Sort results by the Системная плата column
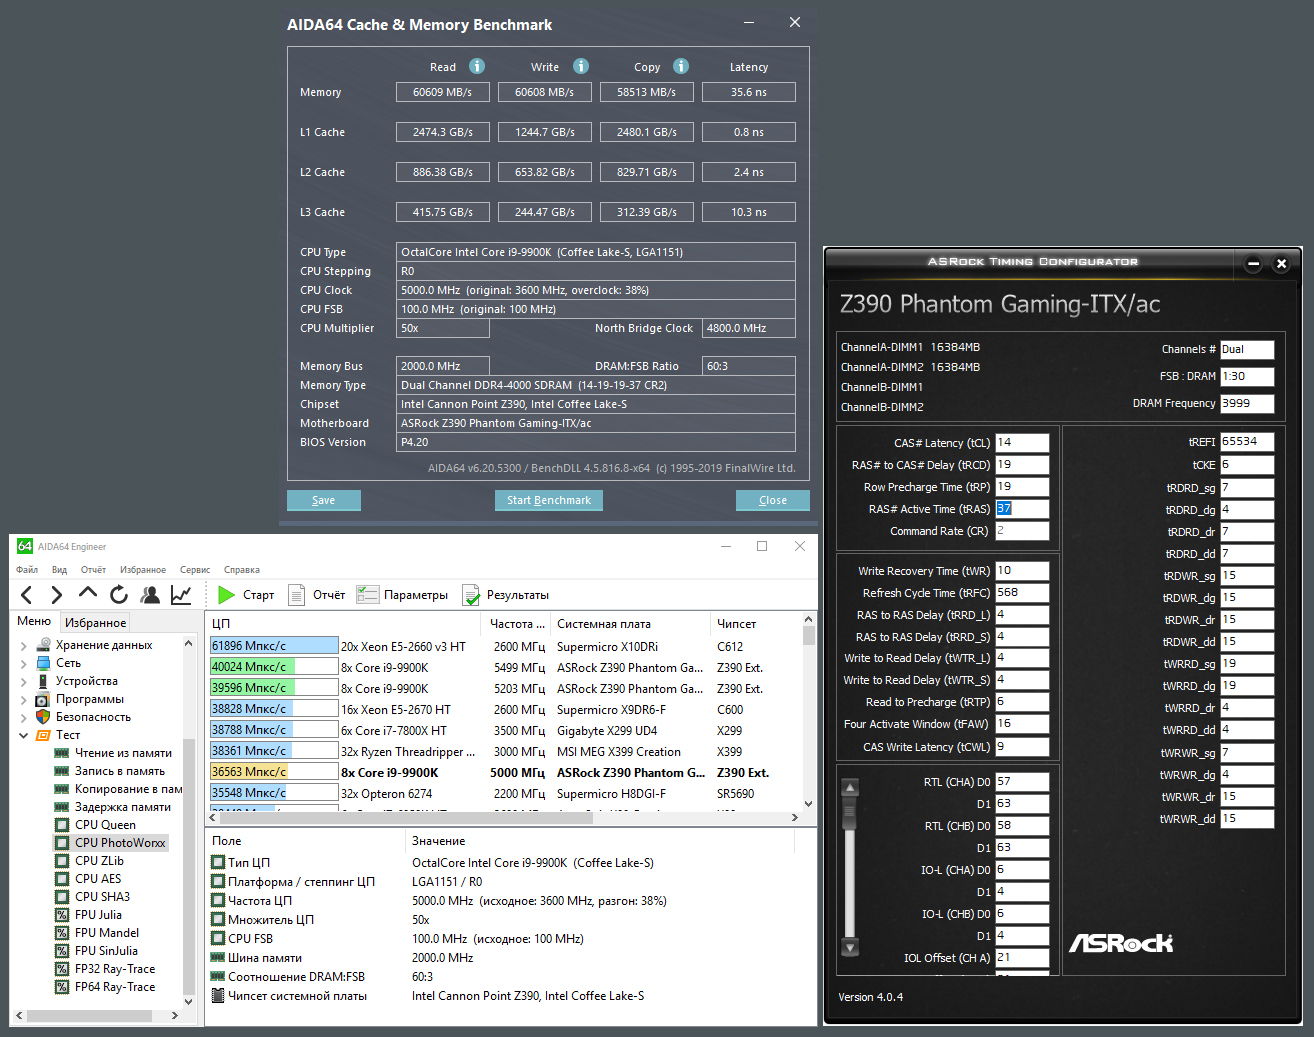 [x=630, y=624]
